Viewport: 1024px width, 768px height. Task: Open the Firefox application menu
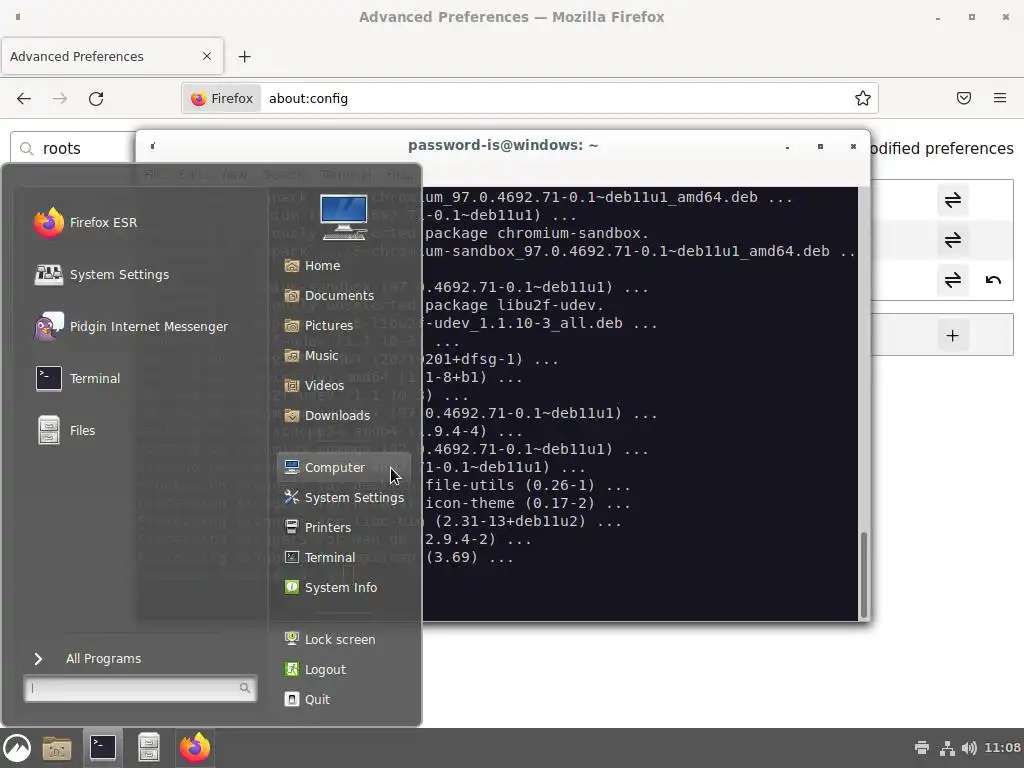pyautogui.click(x=1000, y=99)
